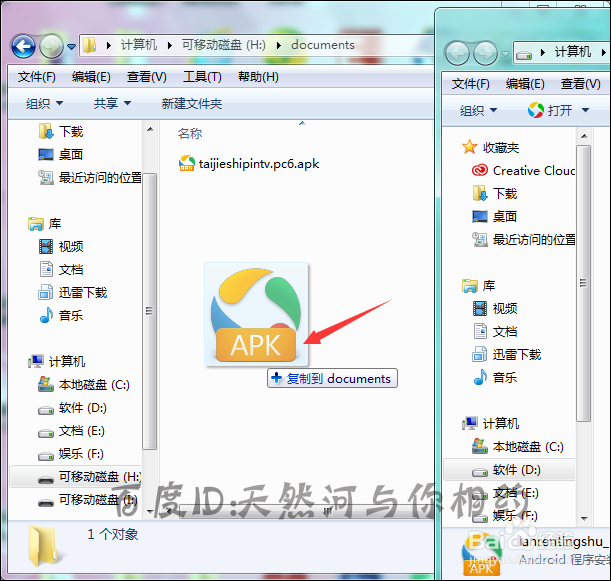The width and height of the screenshot is (611, 581).
Task: Expand breadcrumb arrow after 计算机 in documents window
Action: click(170, 46)
